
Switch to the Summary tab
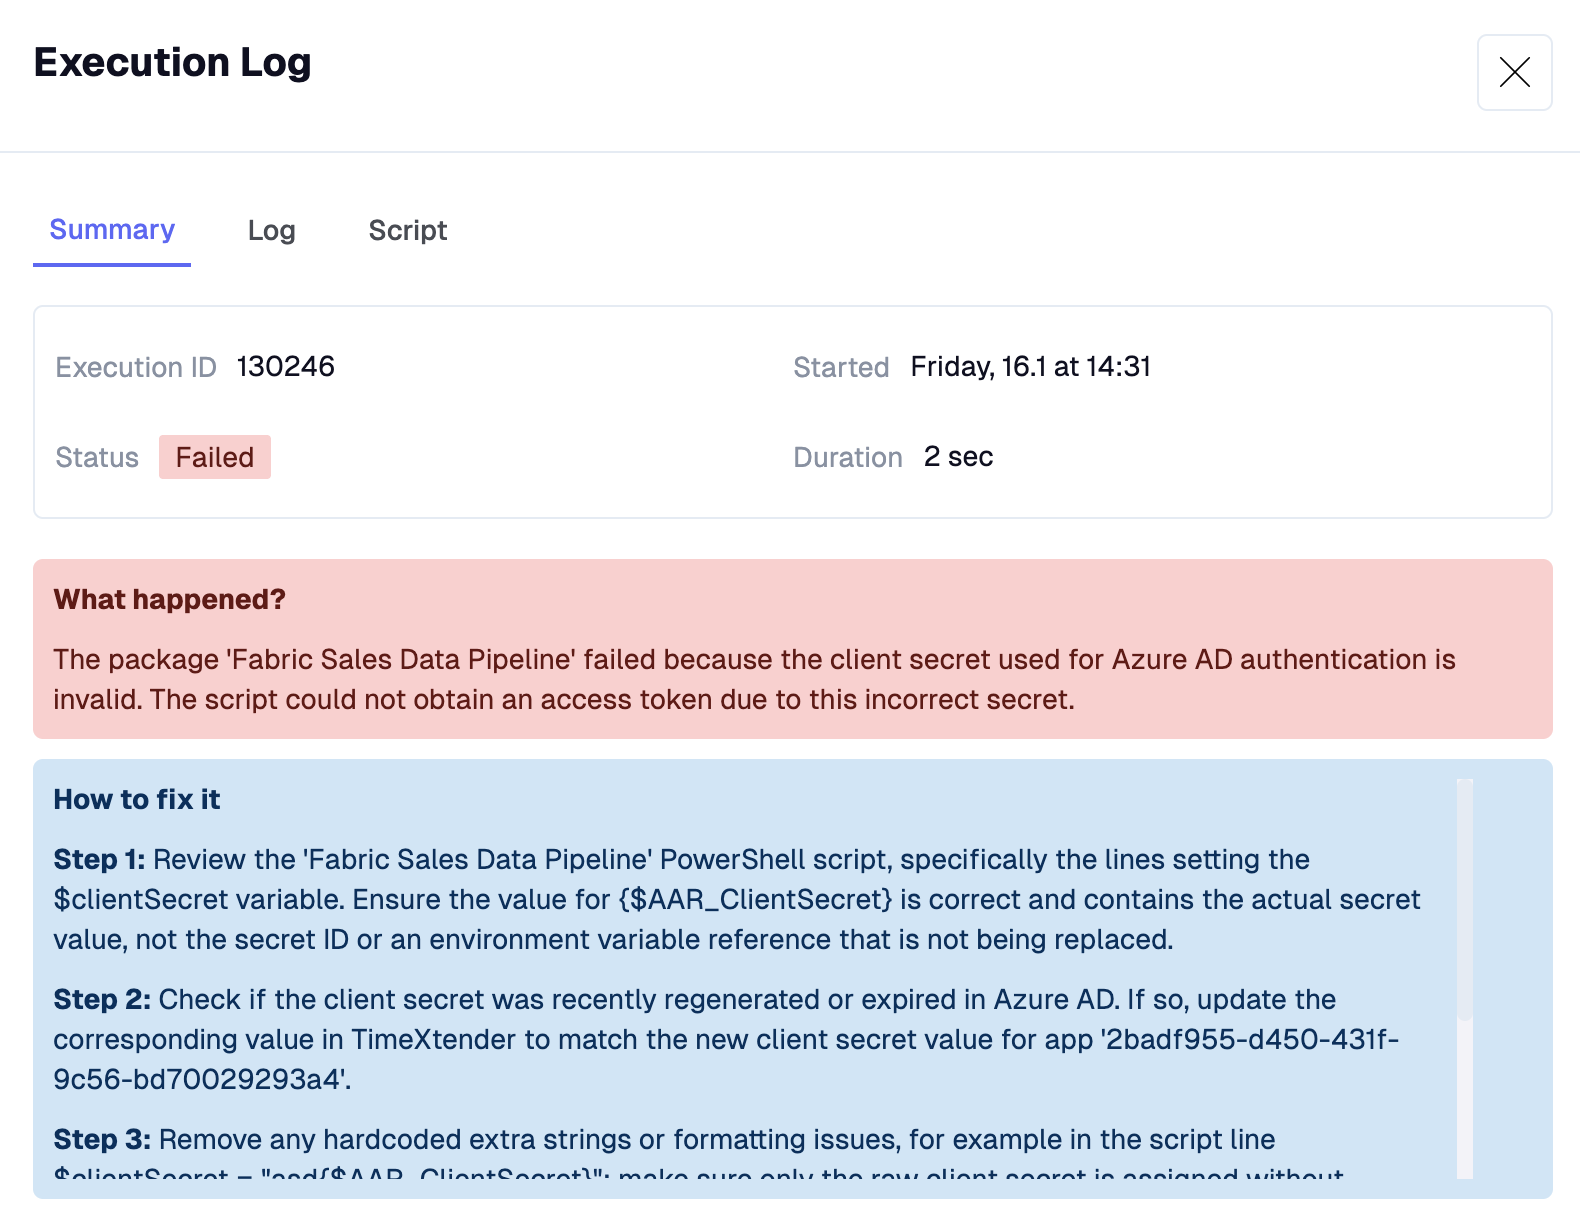tap(112, 230)
